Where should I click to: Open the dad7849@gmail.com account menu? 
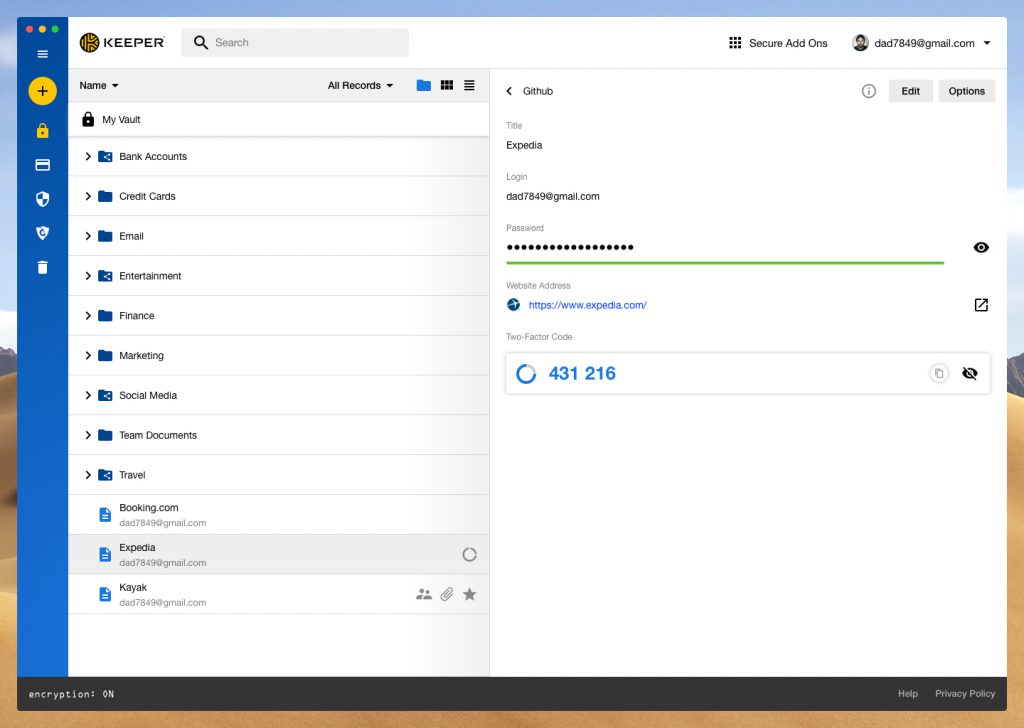pyautogui.click(x=922, y=43)
